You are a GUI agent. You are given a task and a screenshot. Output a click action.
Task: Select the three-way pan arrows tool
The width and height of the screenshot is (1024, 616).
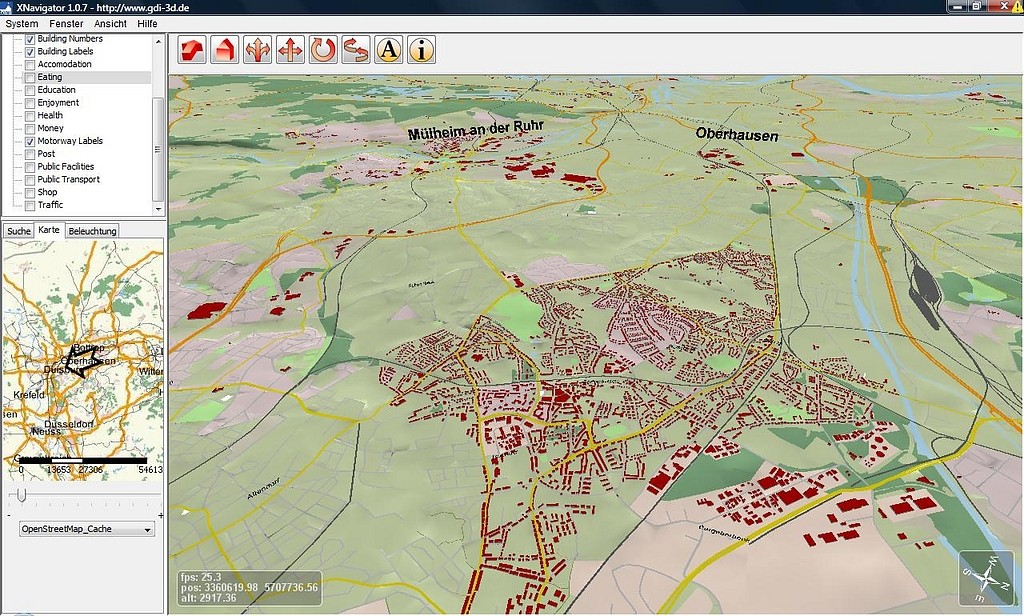[256, 50]
